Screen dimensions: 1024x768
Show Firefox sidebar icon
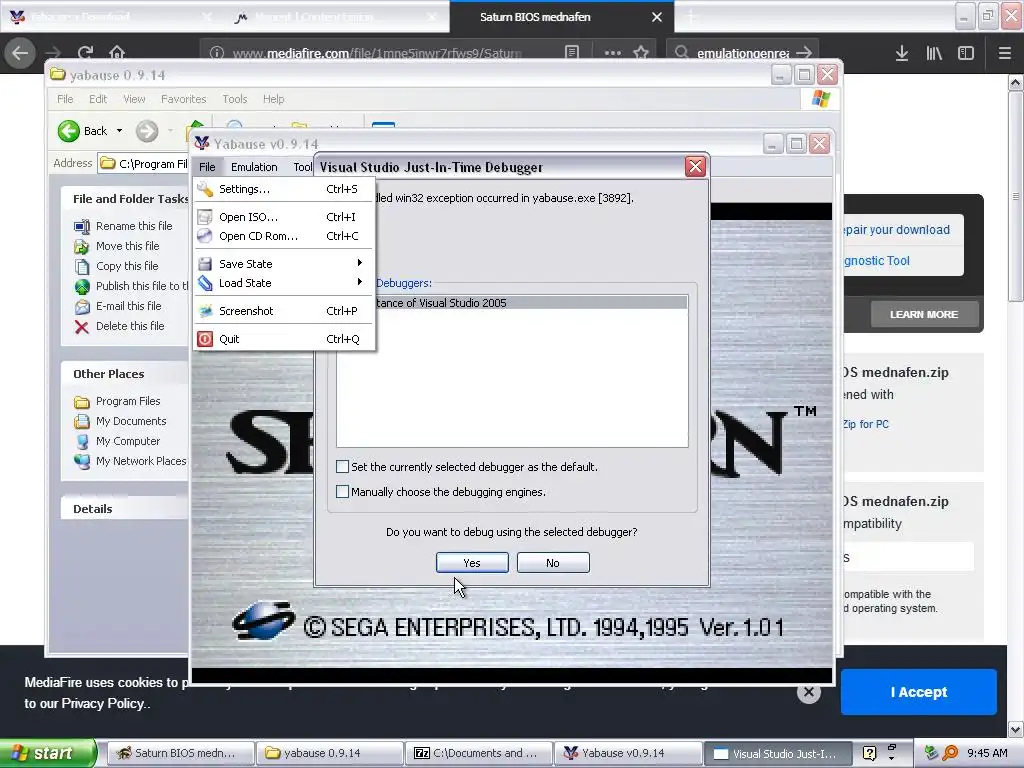pos(966,54)
